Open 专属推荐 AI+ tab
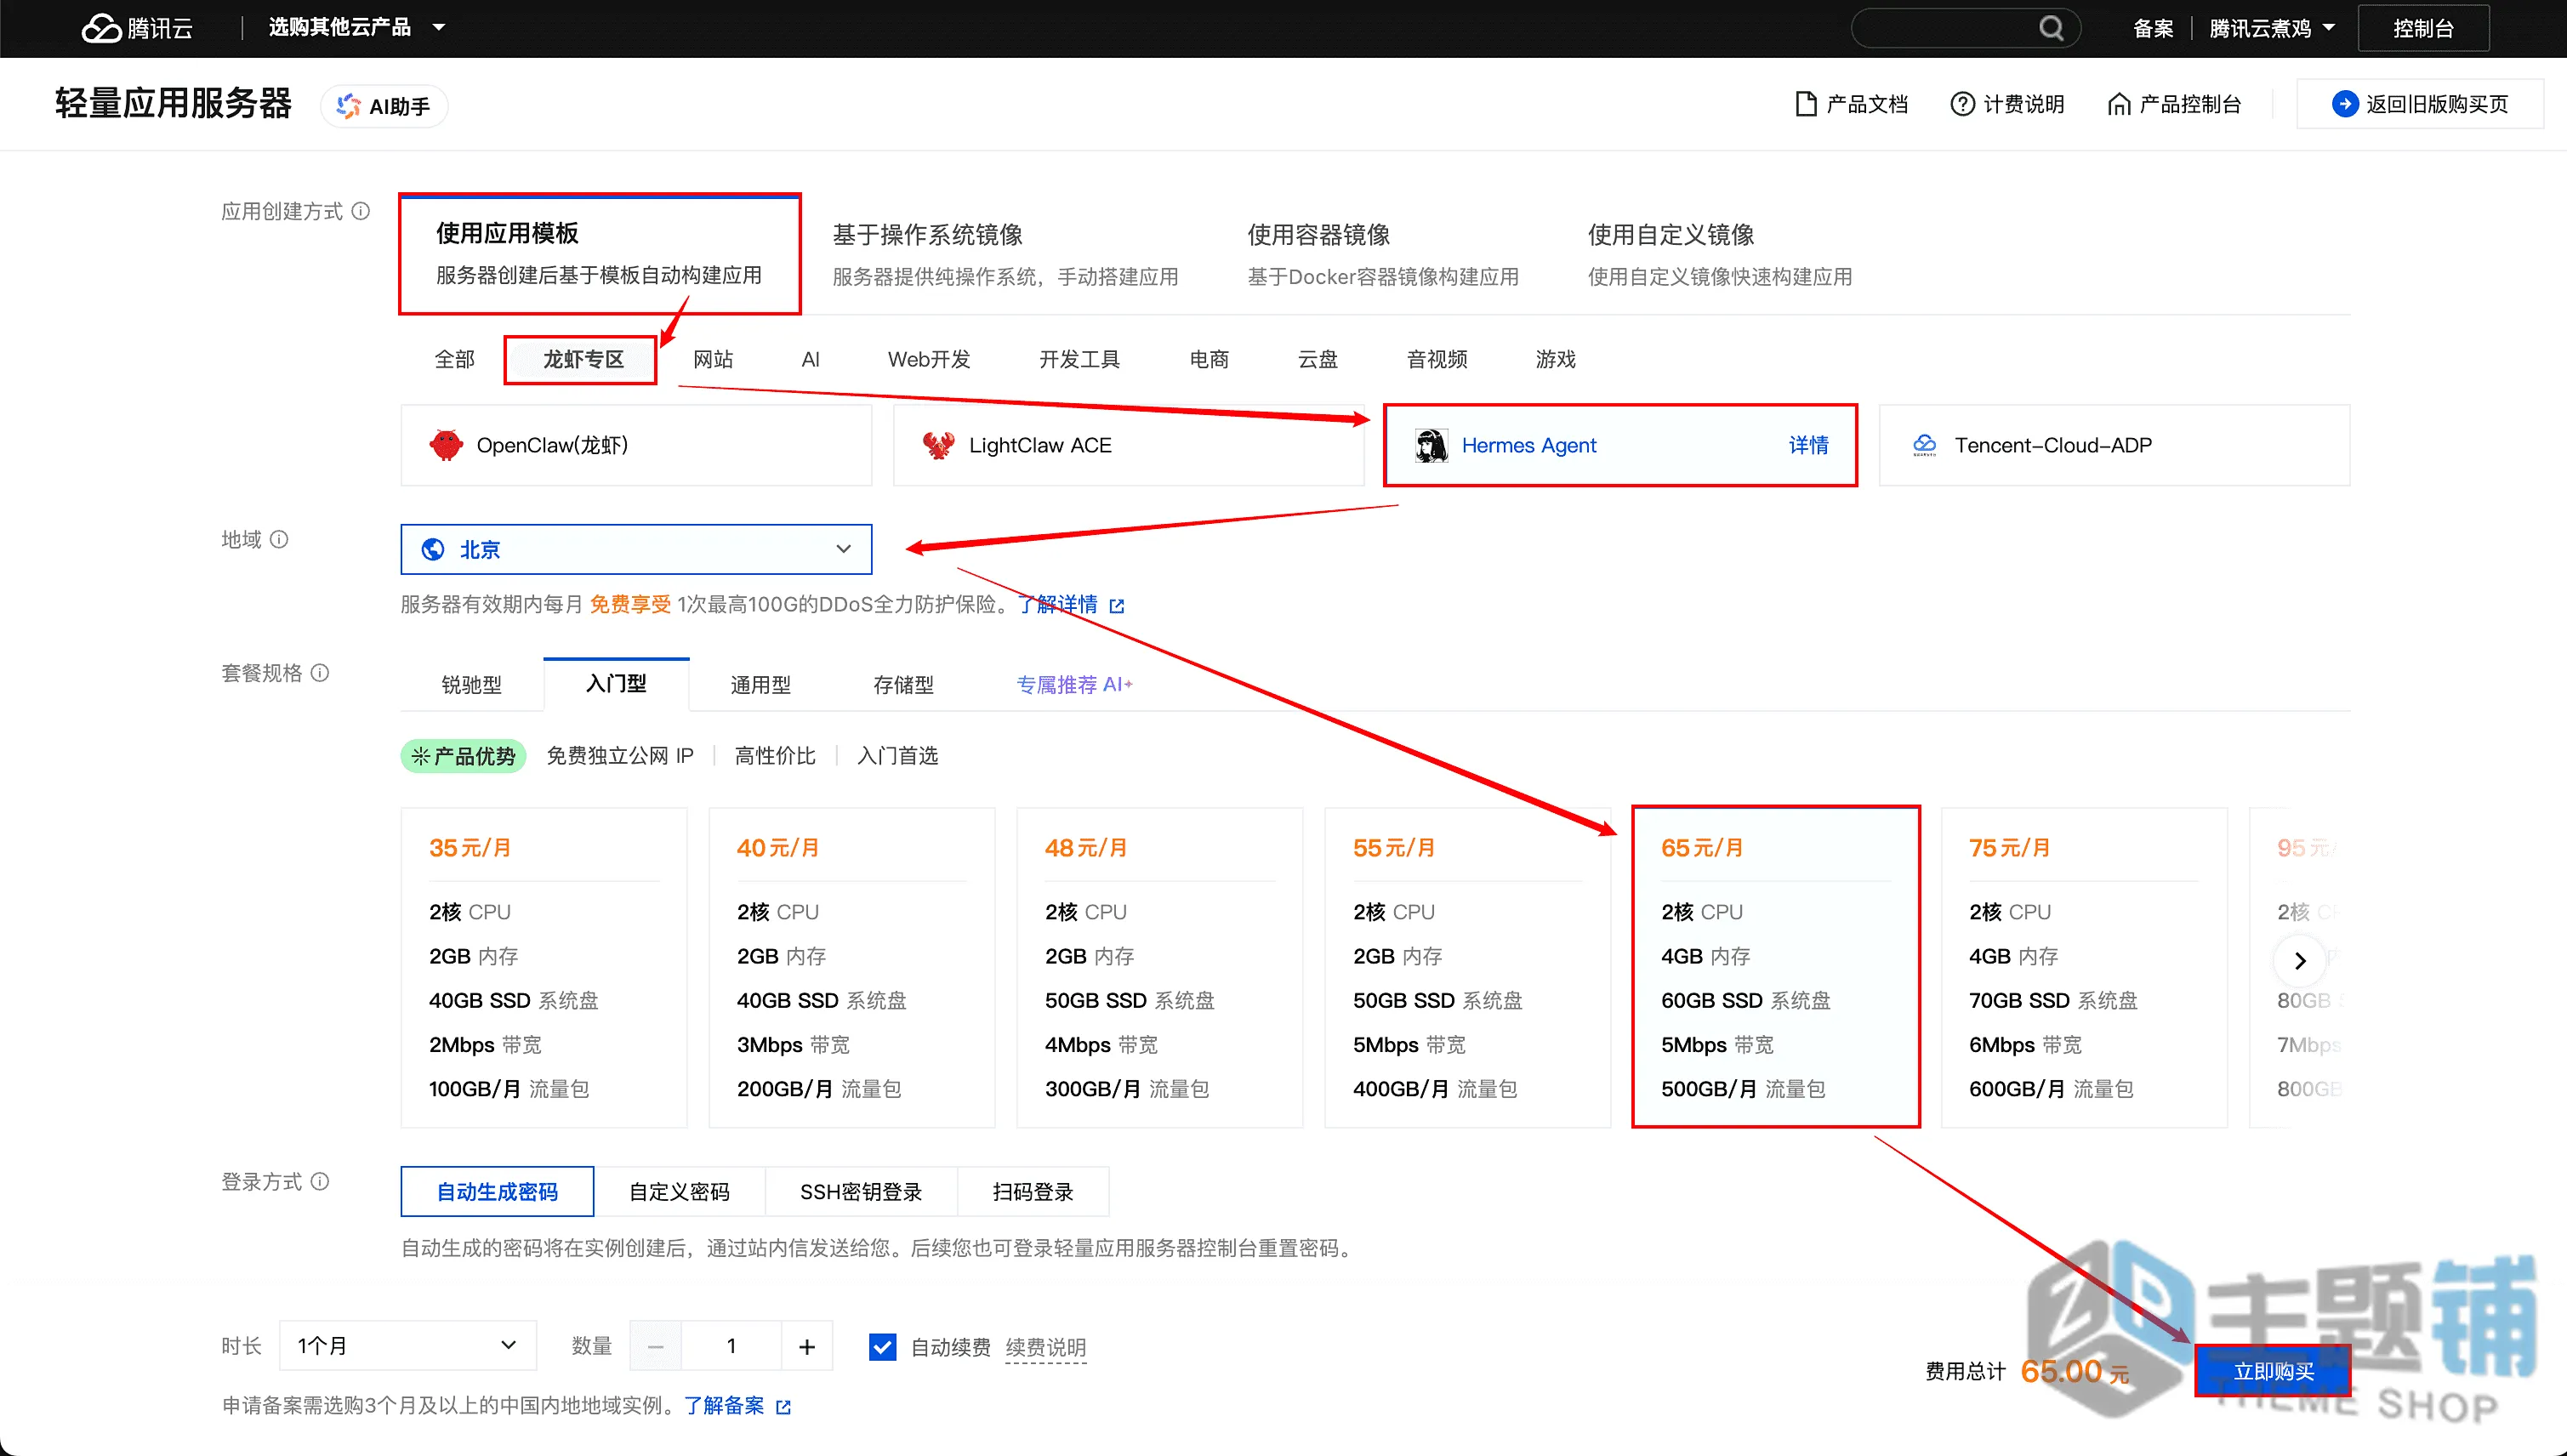Viewport: 2567px width, 1456px height. click(1074, 684)
